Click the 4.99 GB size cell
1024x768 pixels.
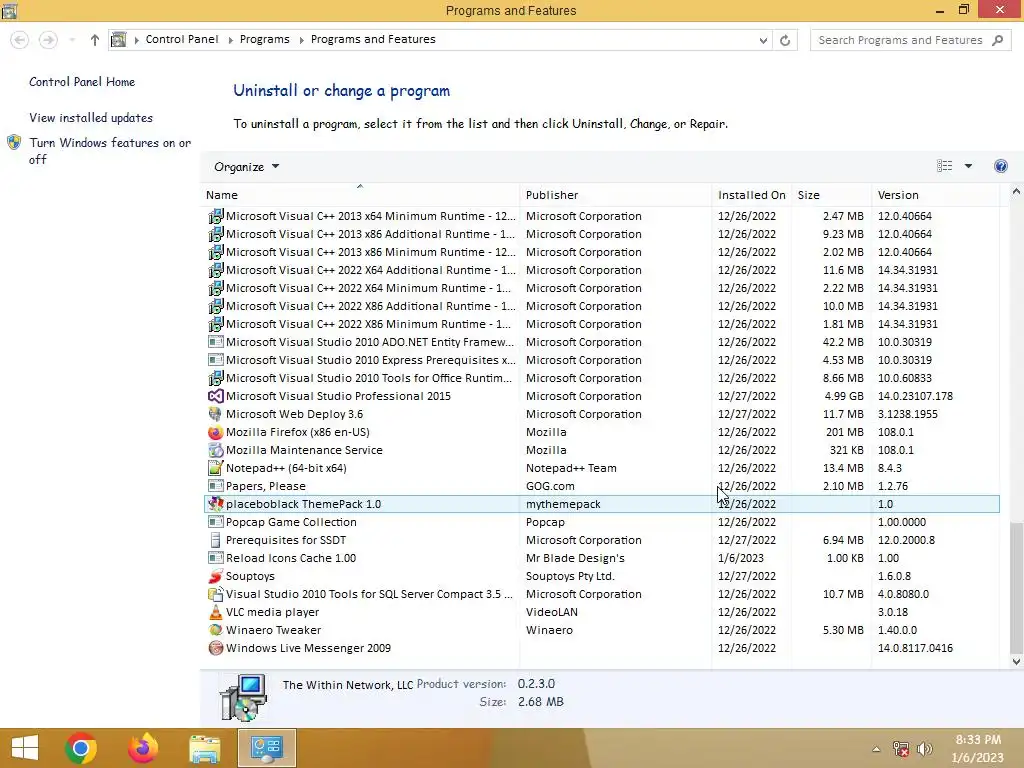(844, 396)
